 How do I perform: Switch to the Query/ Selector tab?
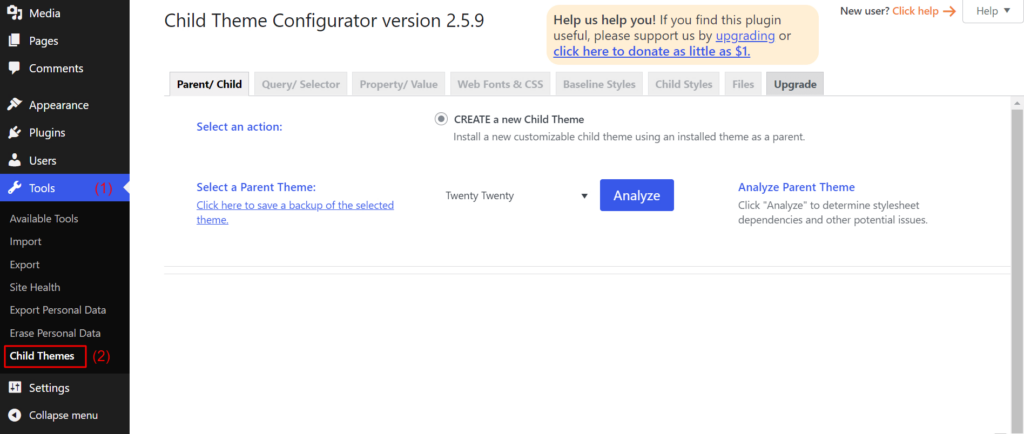pos(300,84)
